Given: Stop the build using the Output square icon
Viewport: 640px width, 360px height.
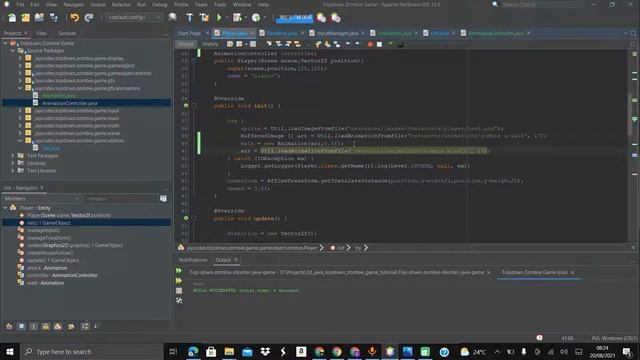Looking at the screenshot, I should tap(179, 291).
